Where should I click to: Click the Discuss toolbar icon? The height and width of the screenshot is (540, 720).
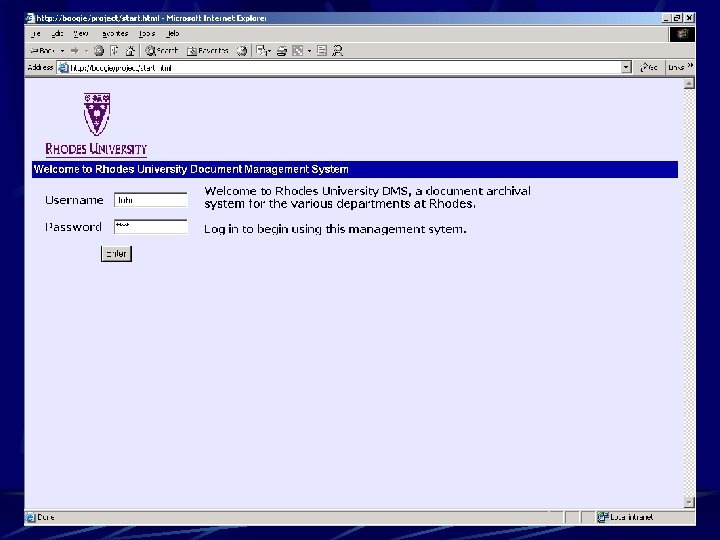[322, 51]
